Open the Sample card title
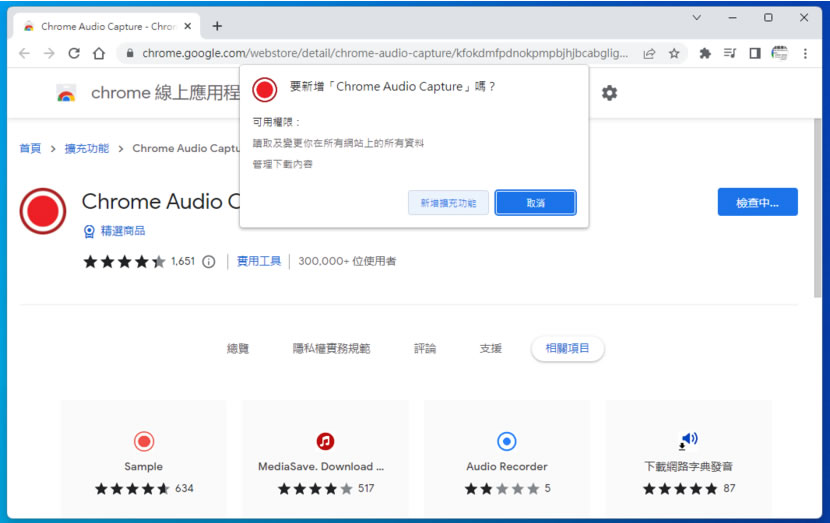 tap(143, 466)
